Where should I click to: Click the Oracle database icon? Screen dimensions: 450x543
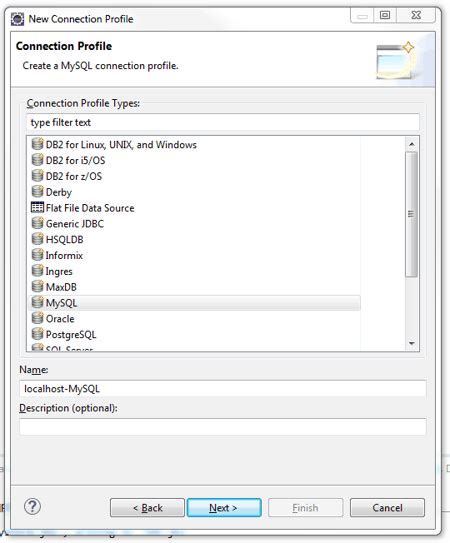tap(37, 318)
